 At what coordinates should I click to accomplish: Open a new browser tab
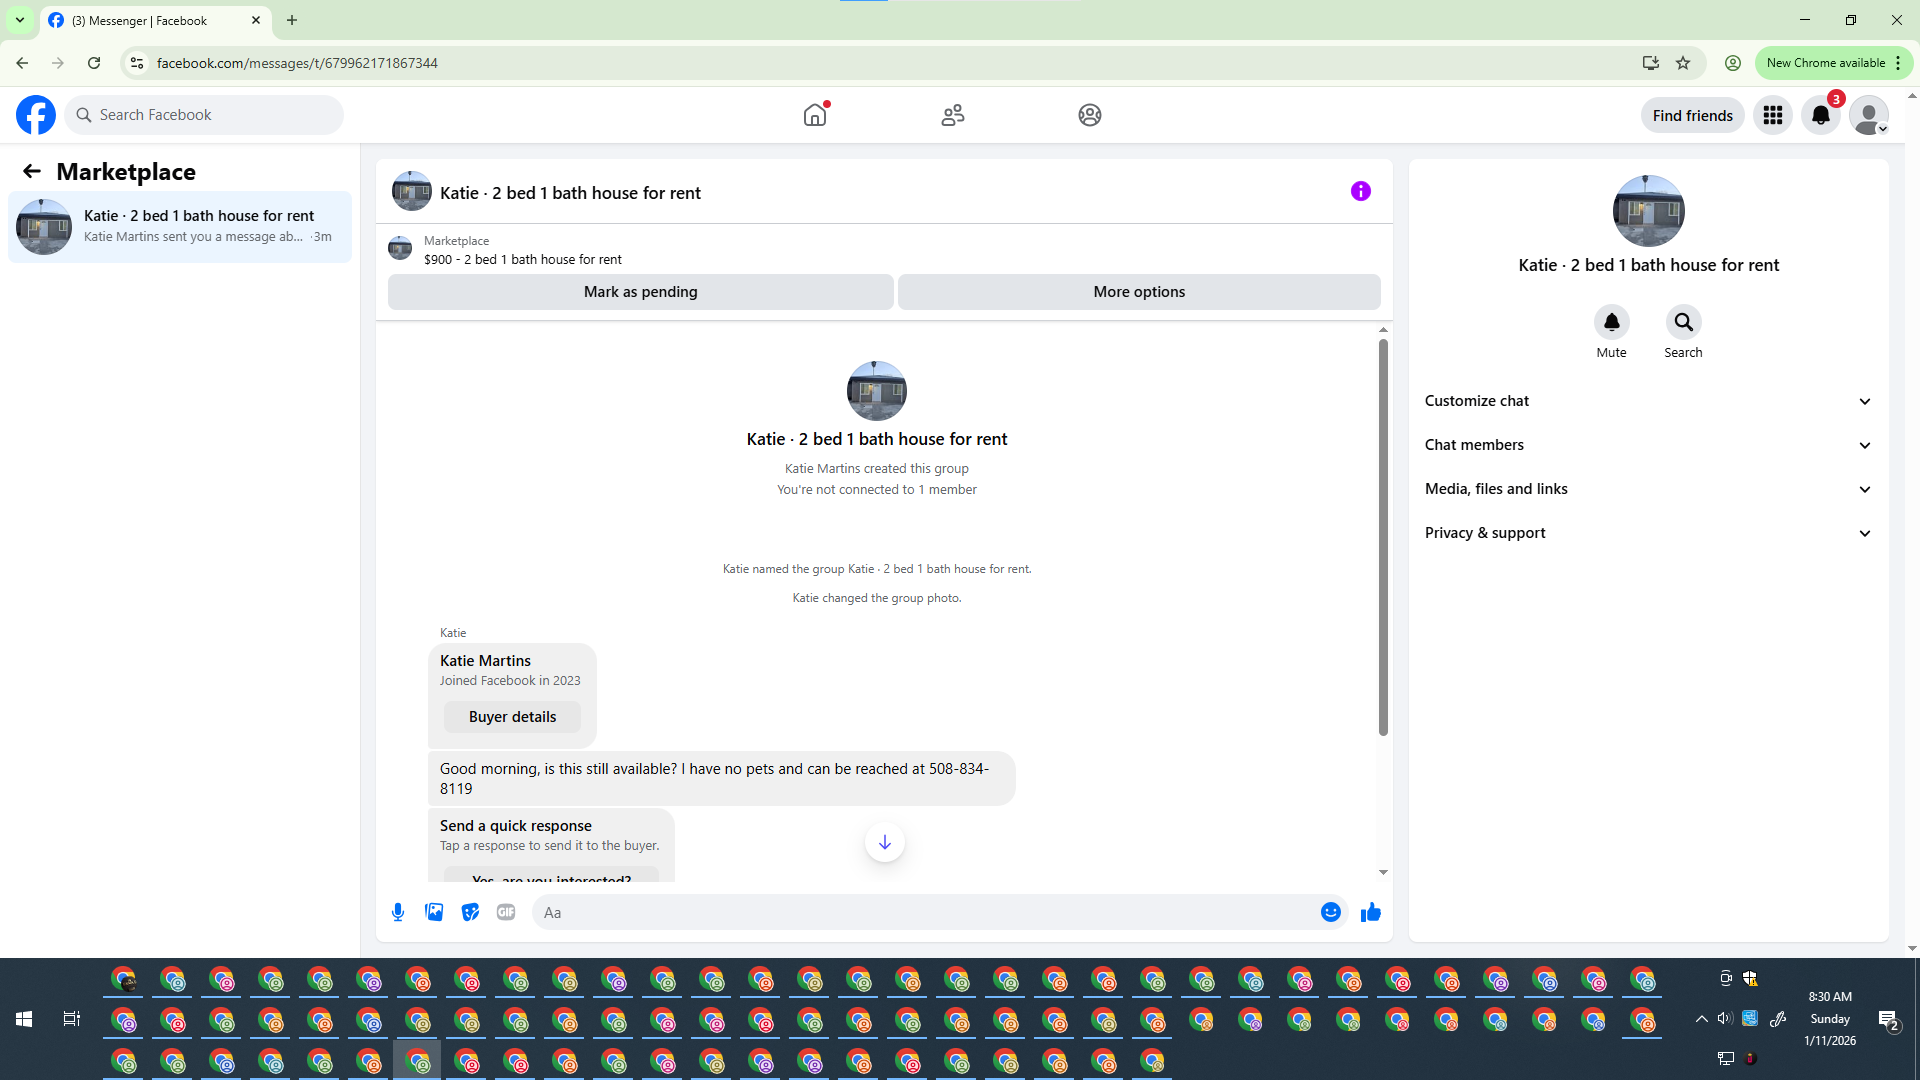pyautogui.click(x=292, y=20)
